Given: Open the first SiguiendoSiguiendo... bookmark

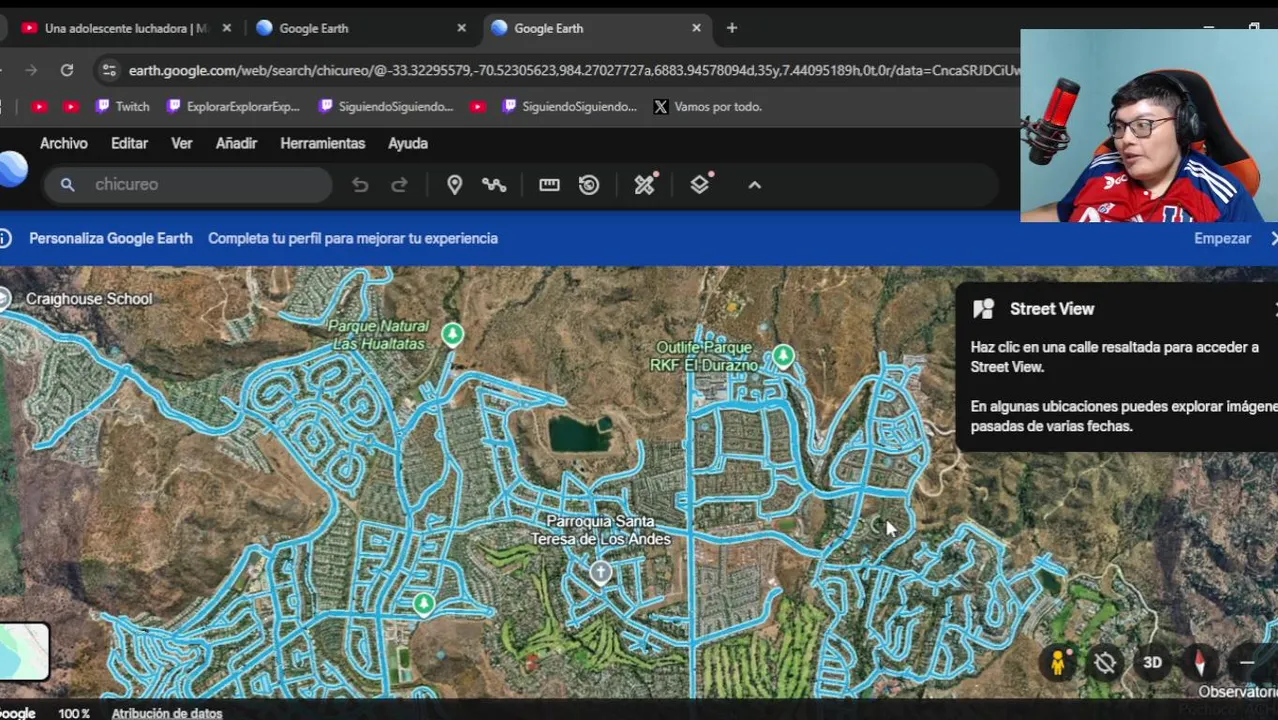Looking at the screenshot, I should pyautogui.click(x=386, y=106).
